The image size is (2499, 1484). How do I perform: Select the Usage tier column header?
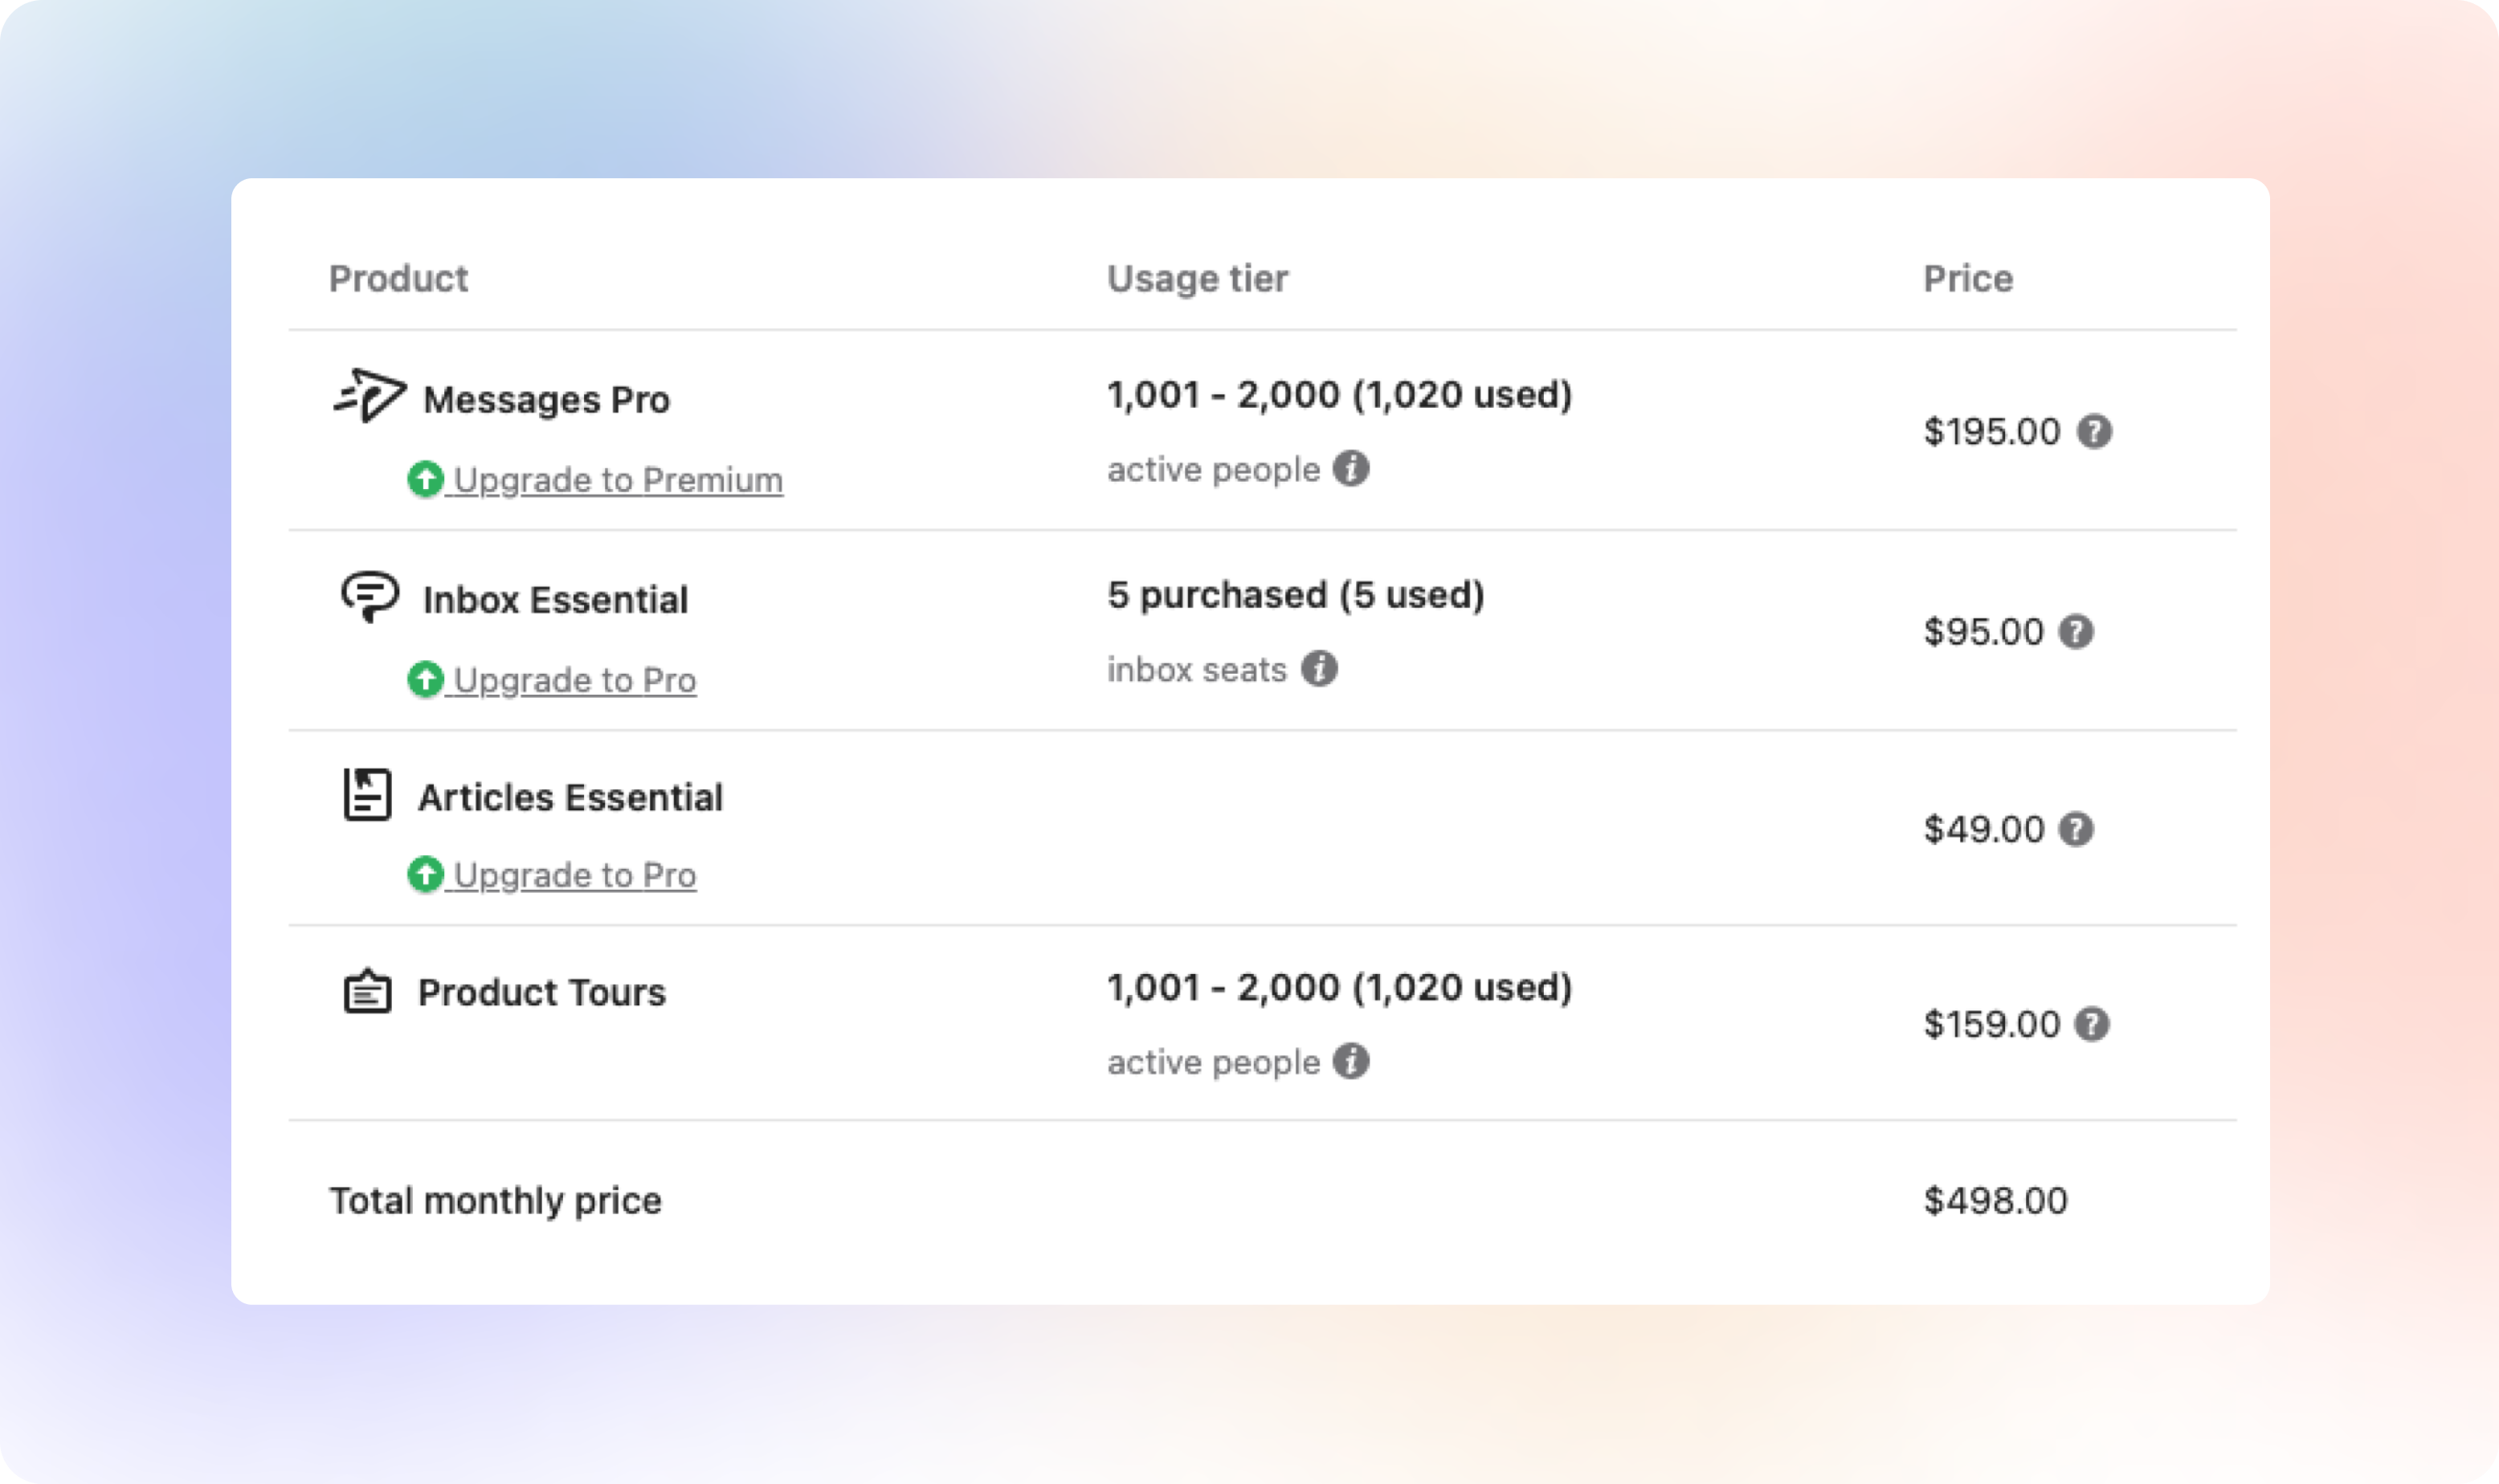coord(1197,278)
